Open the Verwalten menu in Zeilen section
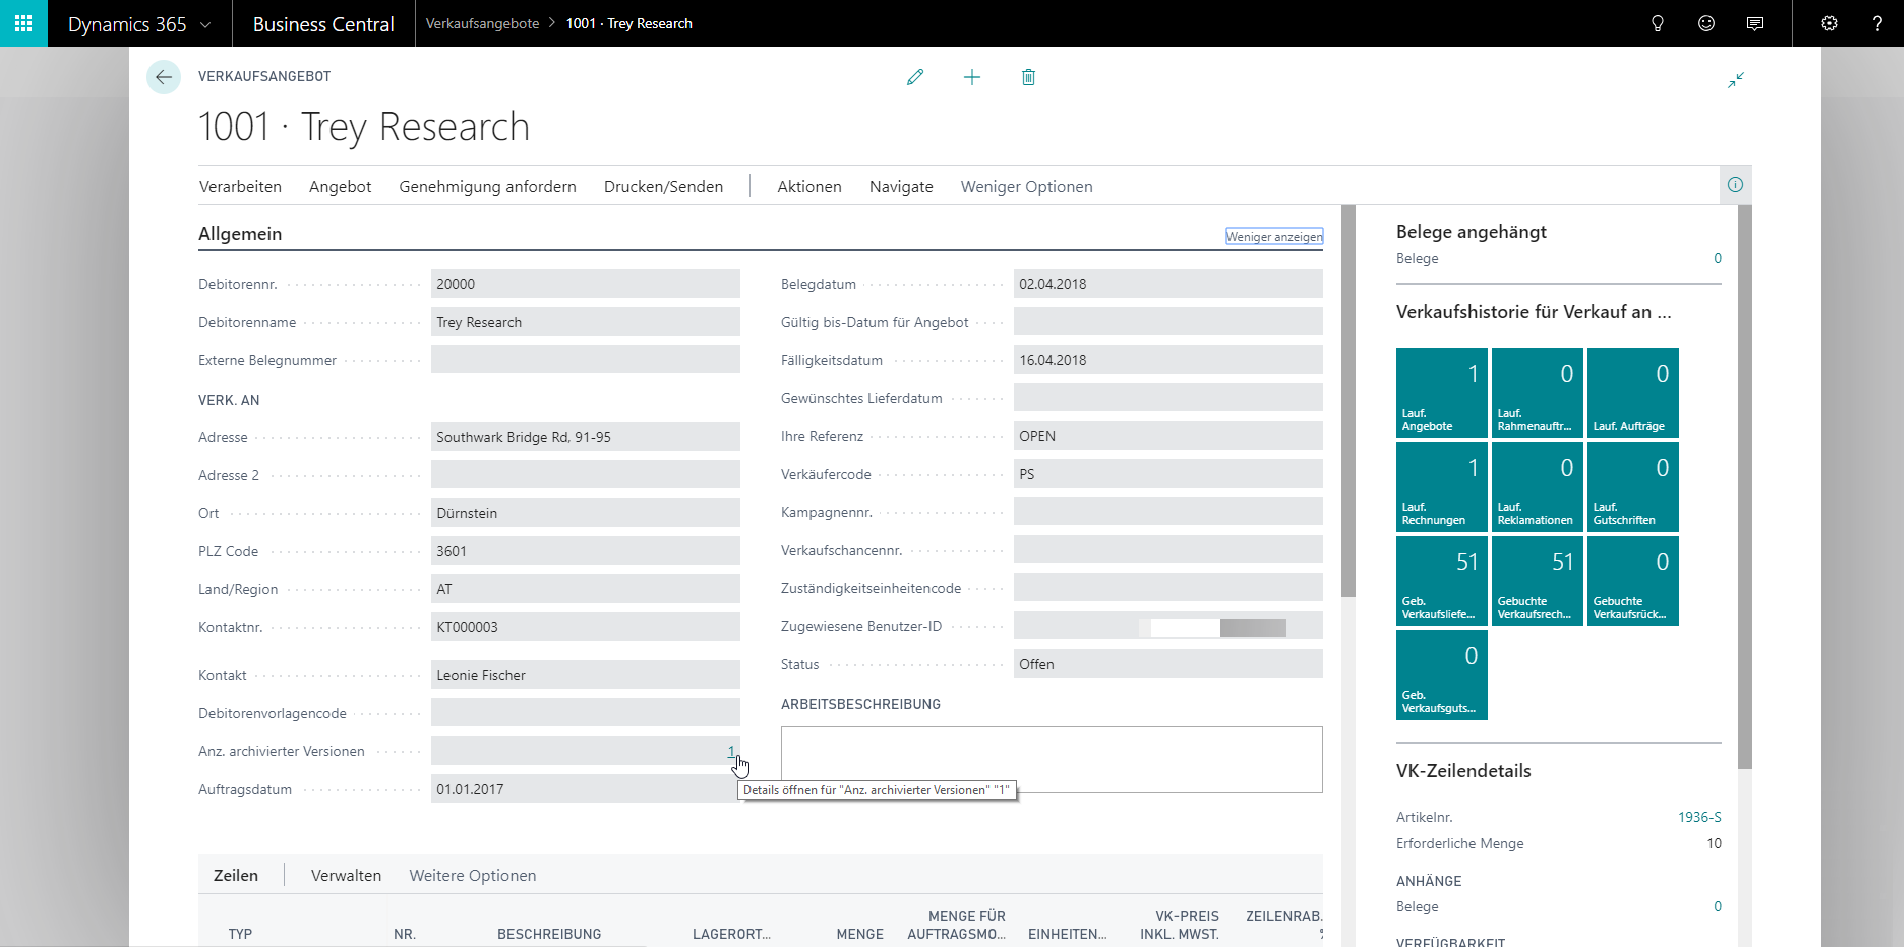The height and width of the screenshot is (947, 1904). (x=346, y=875)
